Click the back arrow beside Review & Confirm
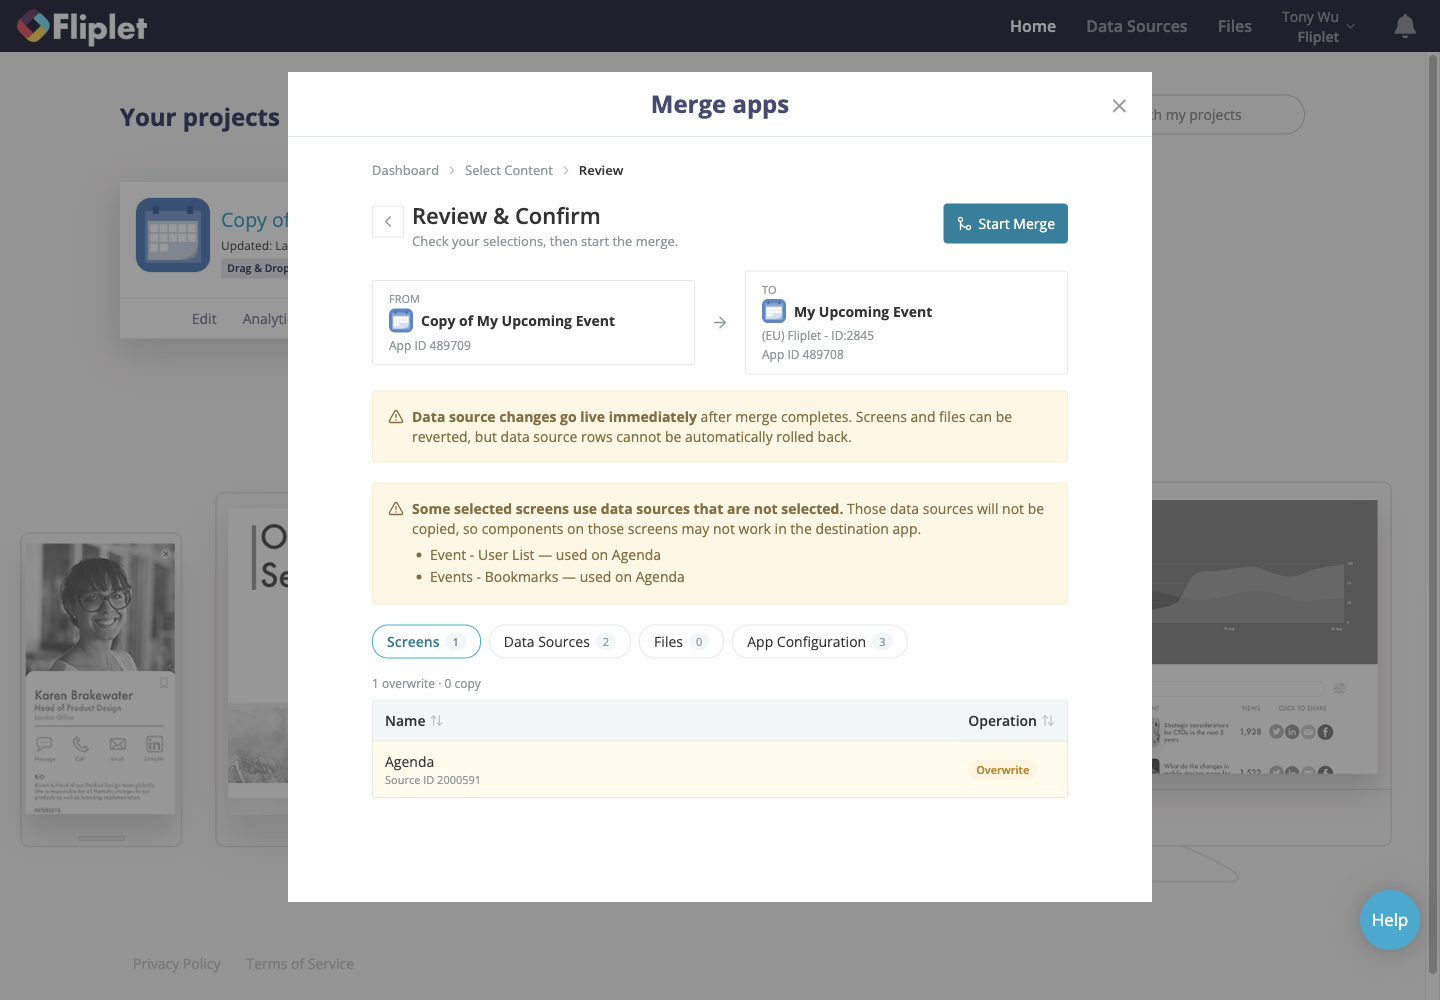 click(388, 222)
